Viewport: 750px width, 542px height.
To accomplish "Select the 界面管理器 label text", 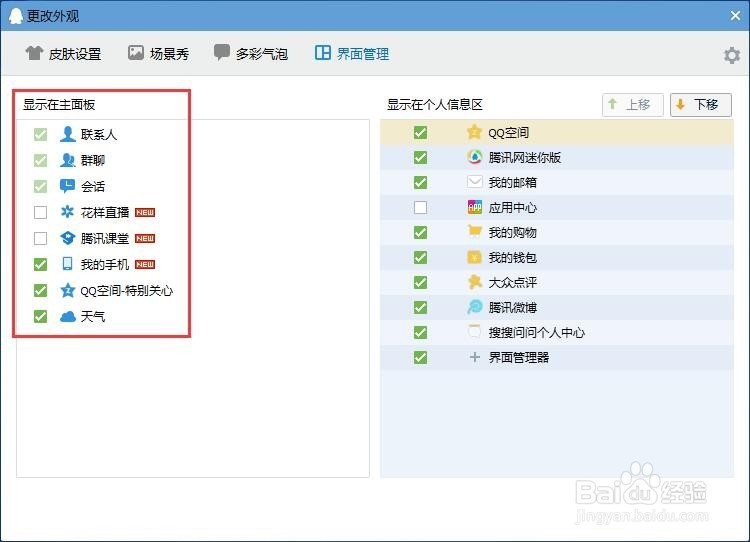I will 519,357.
